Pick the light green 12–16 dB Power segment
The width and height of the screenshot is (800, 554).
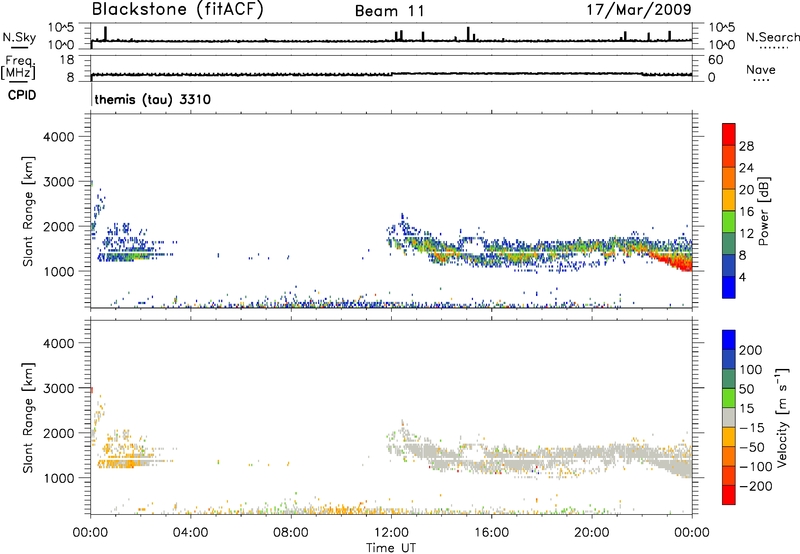point(729,222)
